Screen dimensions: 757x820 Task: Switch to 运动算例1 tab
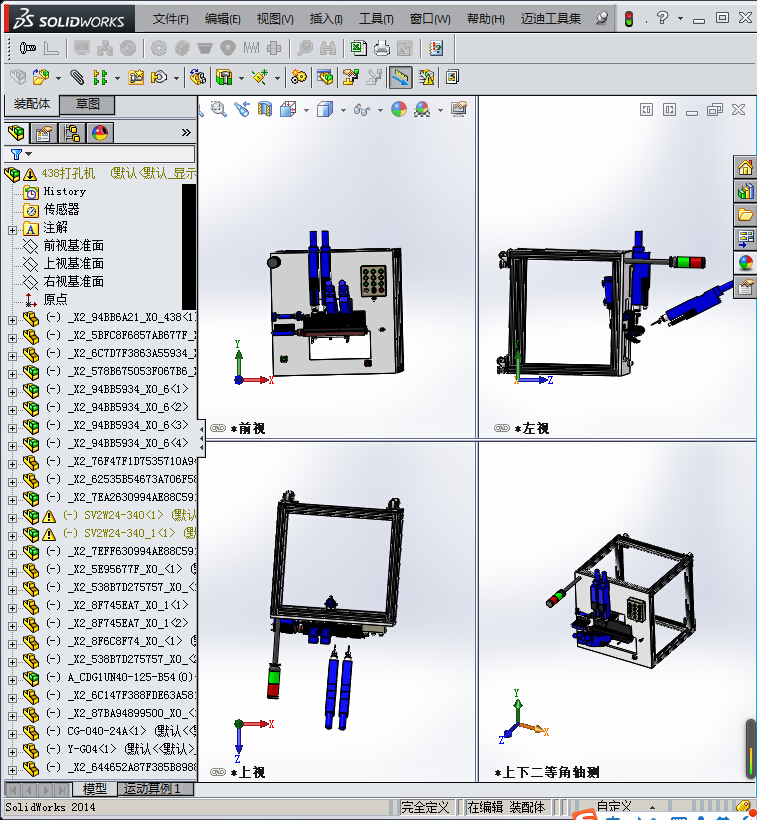point(155,789)
